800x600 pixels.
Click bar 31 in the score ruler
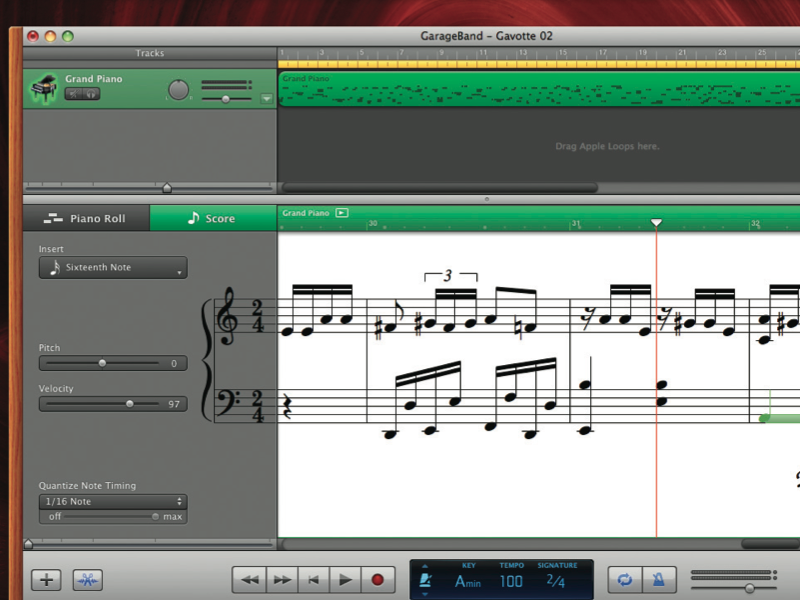(576, 224)
